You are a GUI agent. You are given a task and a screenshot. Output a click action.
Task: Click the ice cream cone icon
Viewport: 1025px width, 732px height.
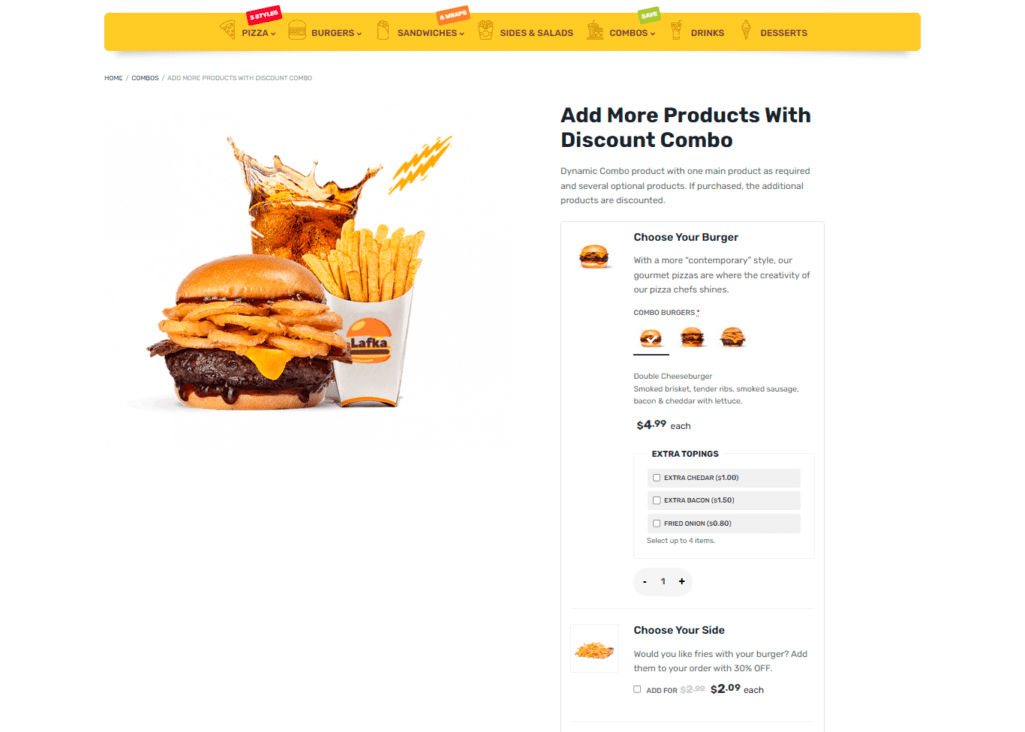click(x=746, y=30)
